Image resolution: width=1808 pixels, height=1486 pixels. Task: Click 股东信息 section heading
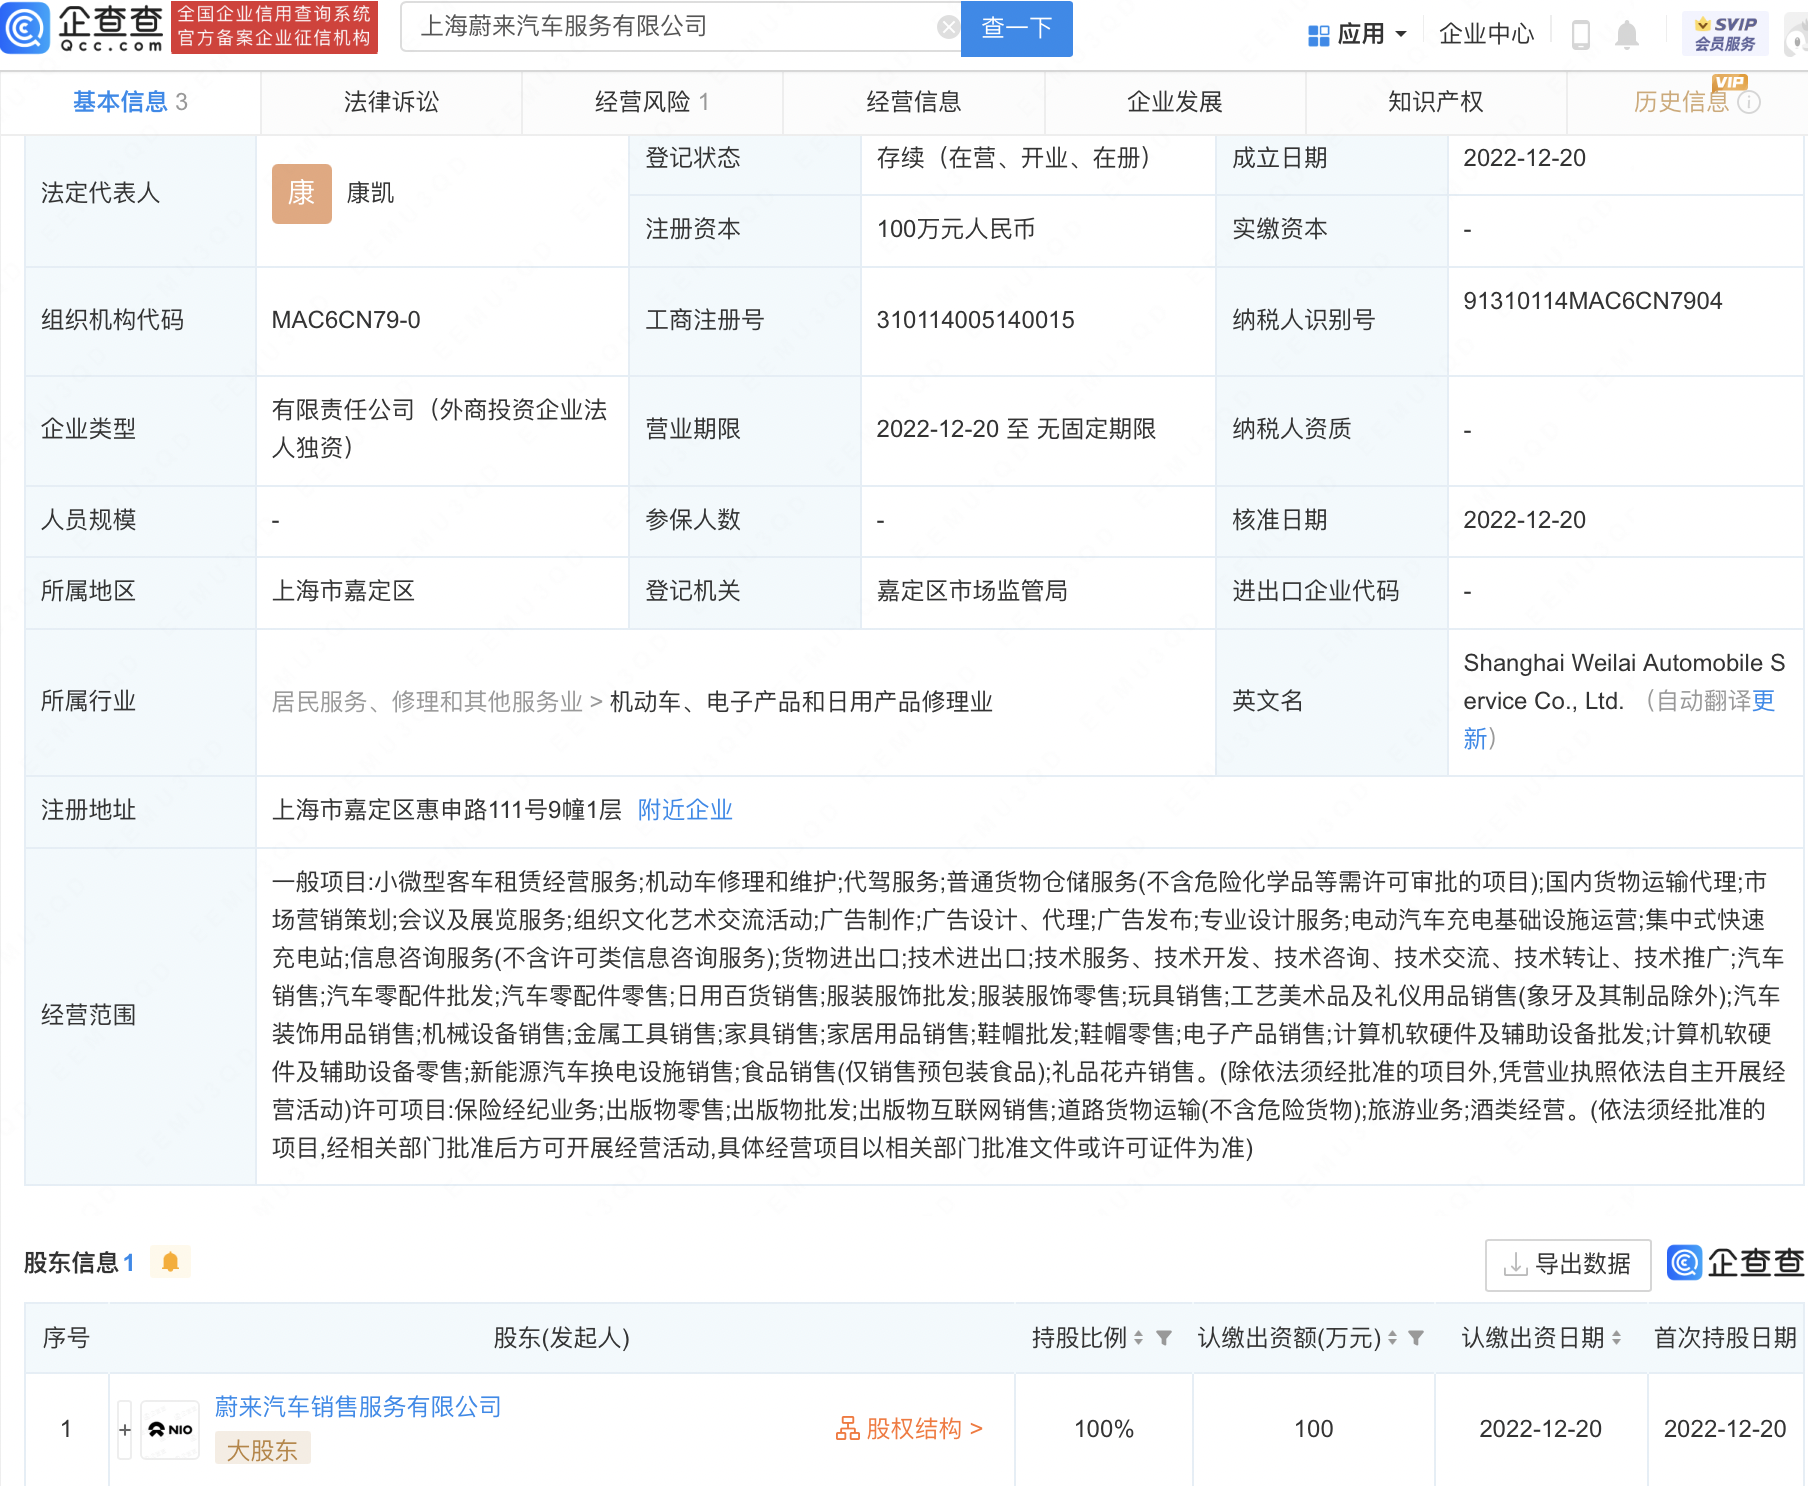(x=70, y=1263)
